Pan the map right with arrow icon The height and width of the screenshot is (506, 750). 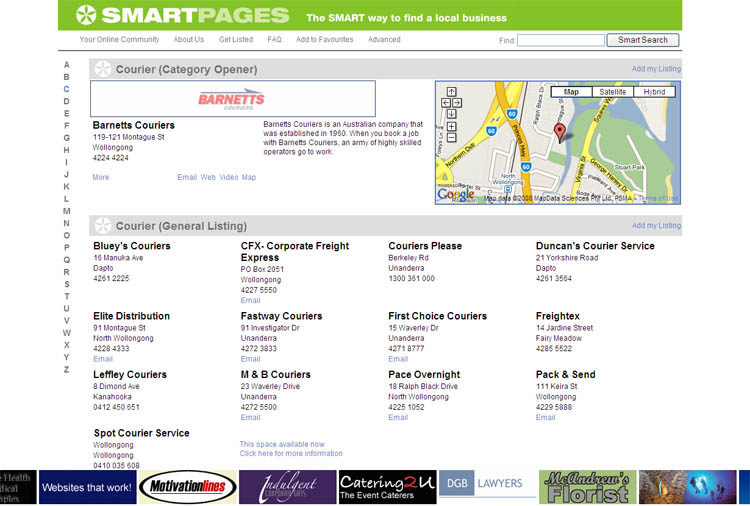(457, 102)
